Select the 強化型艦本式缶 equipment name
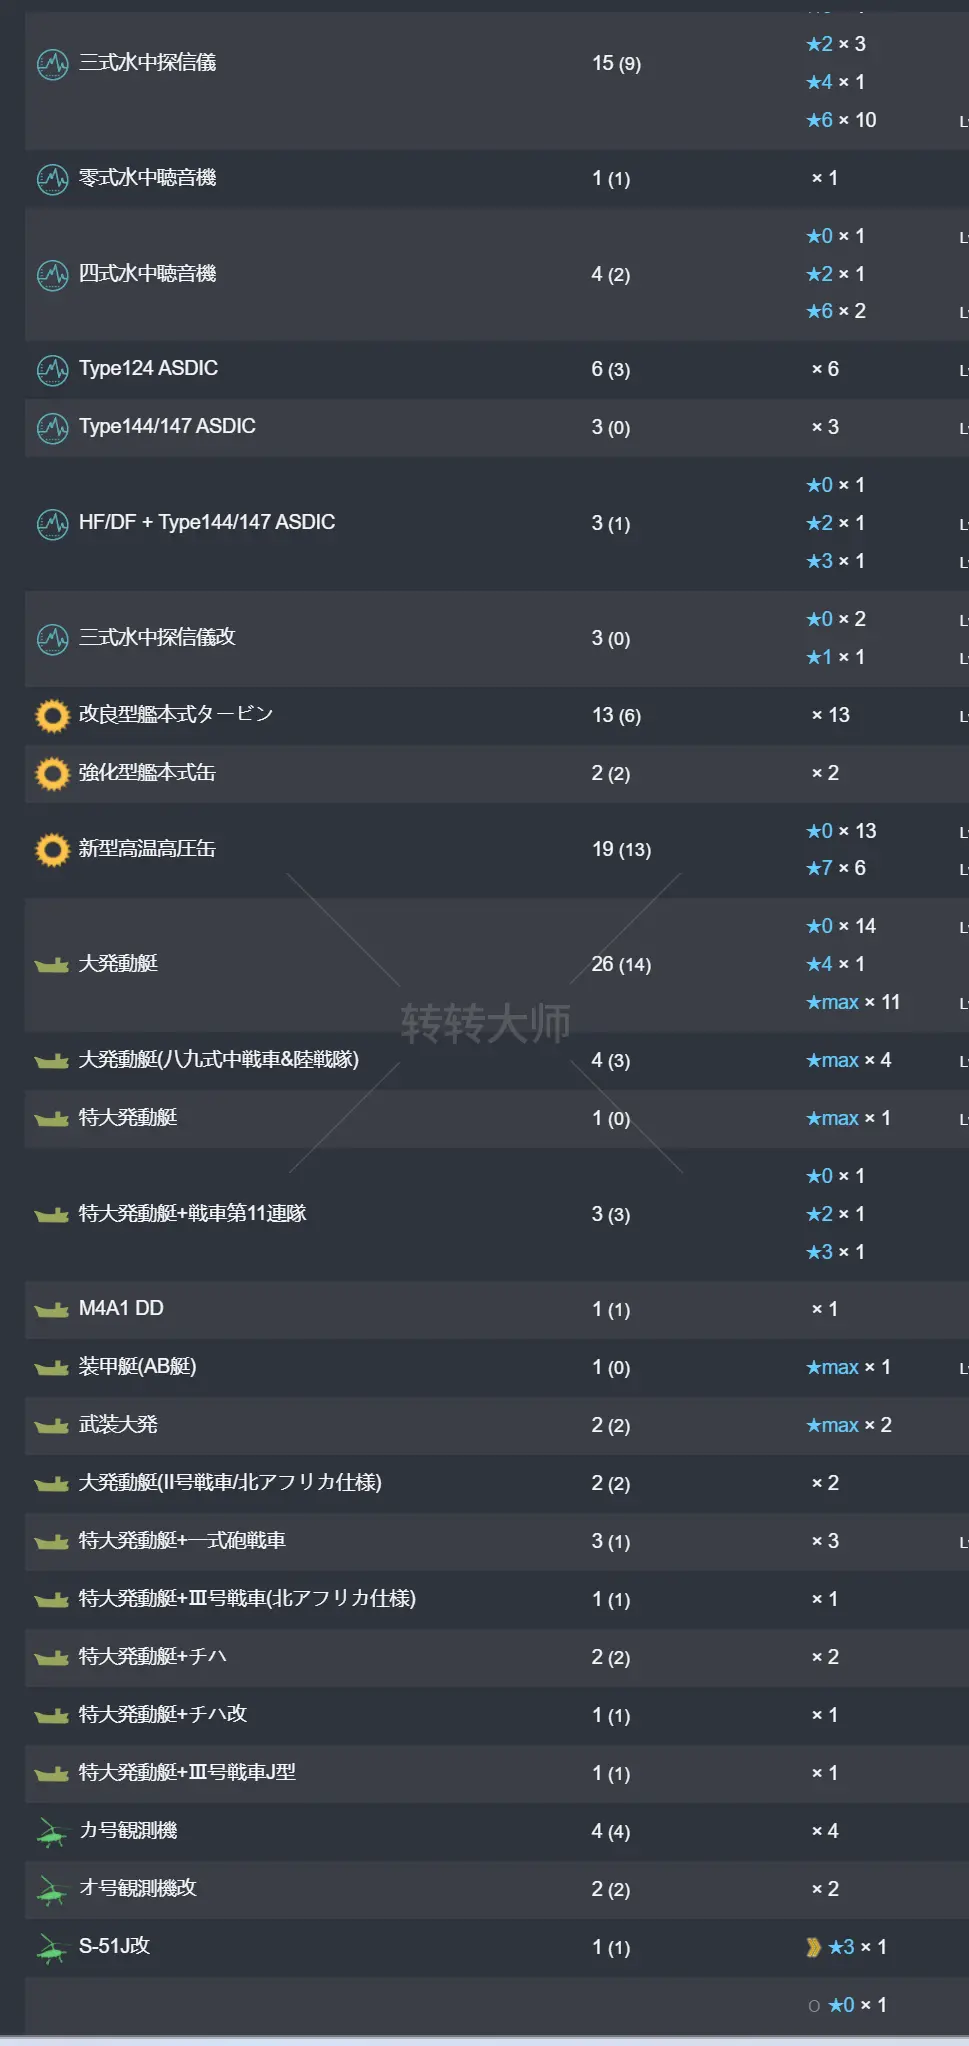The width and height of the screenshot is (969, 2046). [x=147, y=772]
